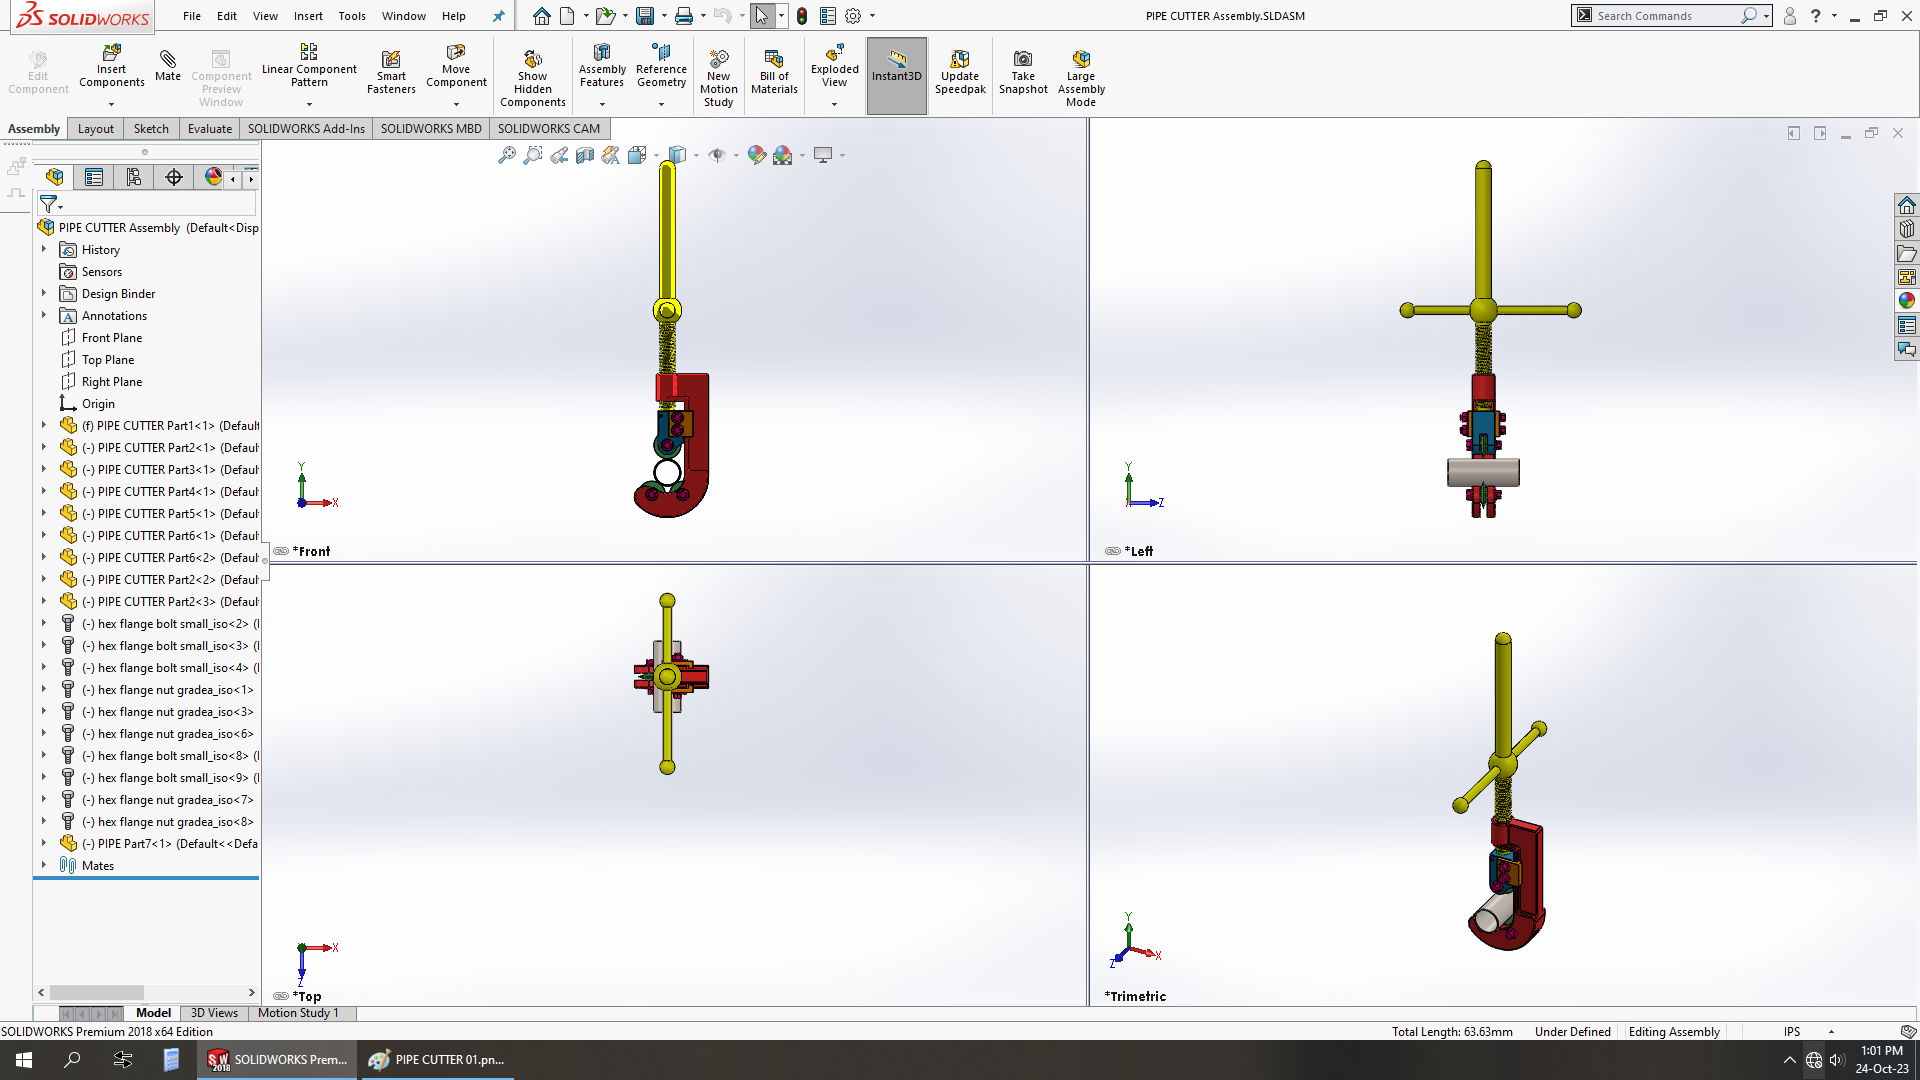Expand Annotations tree node
1920x1080 pixels.
tap(44, 316)
